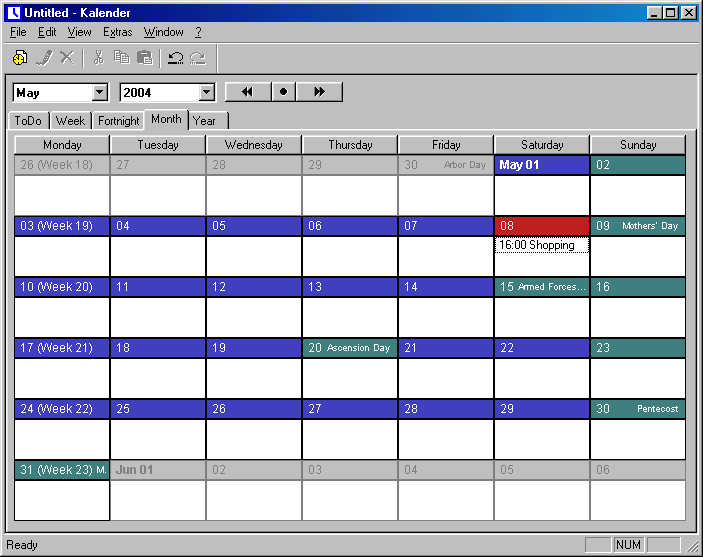Open the Extras menu
Image resolution: width=703 pixels, height=557 pixels.
click(x=117, y=32)
